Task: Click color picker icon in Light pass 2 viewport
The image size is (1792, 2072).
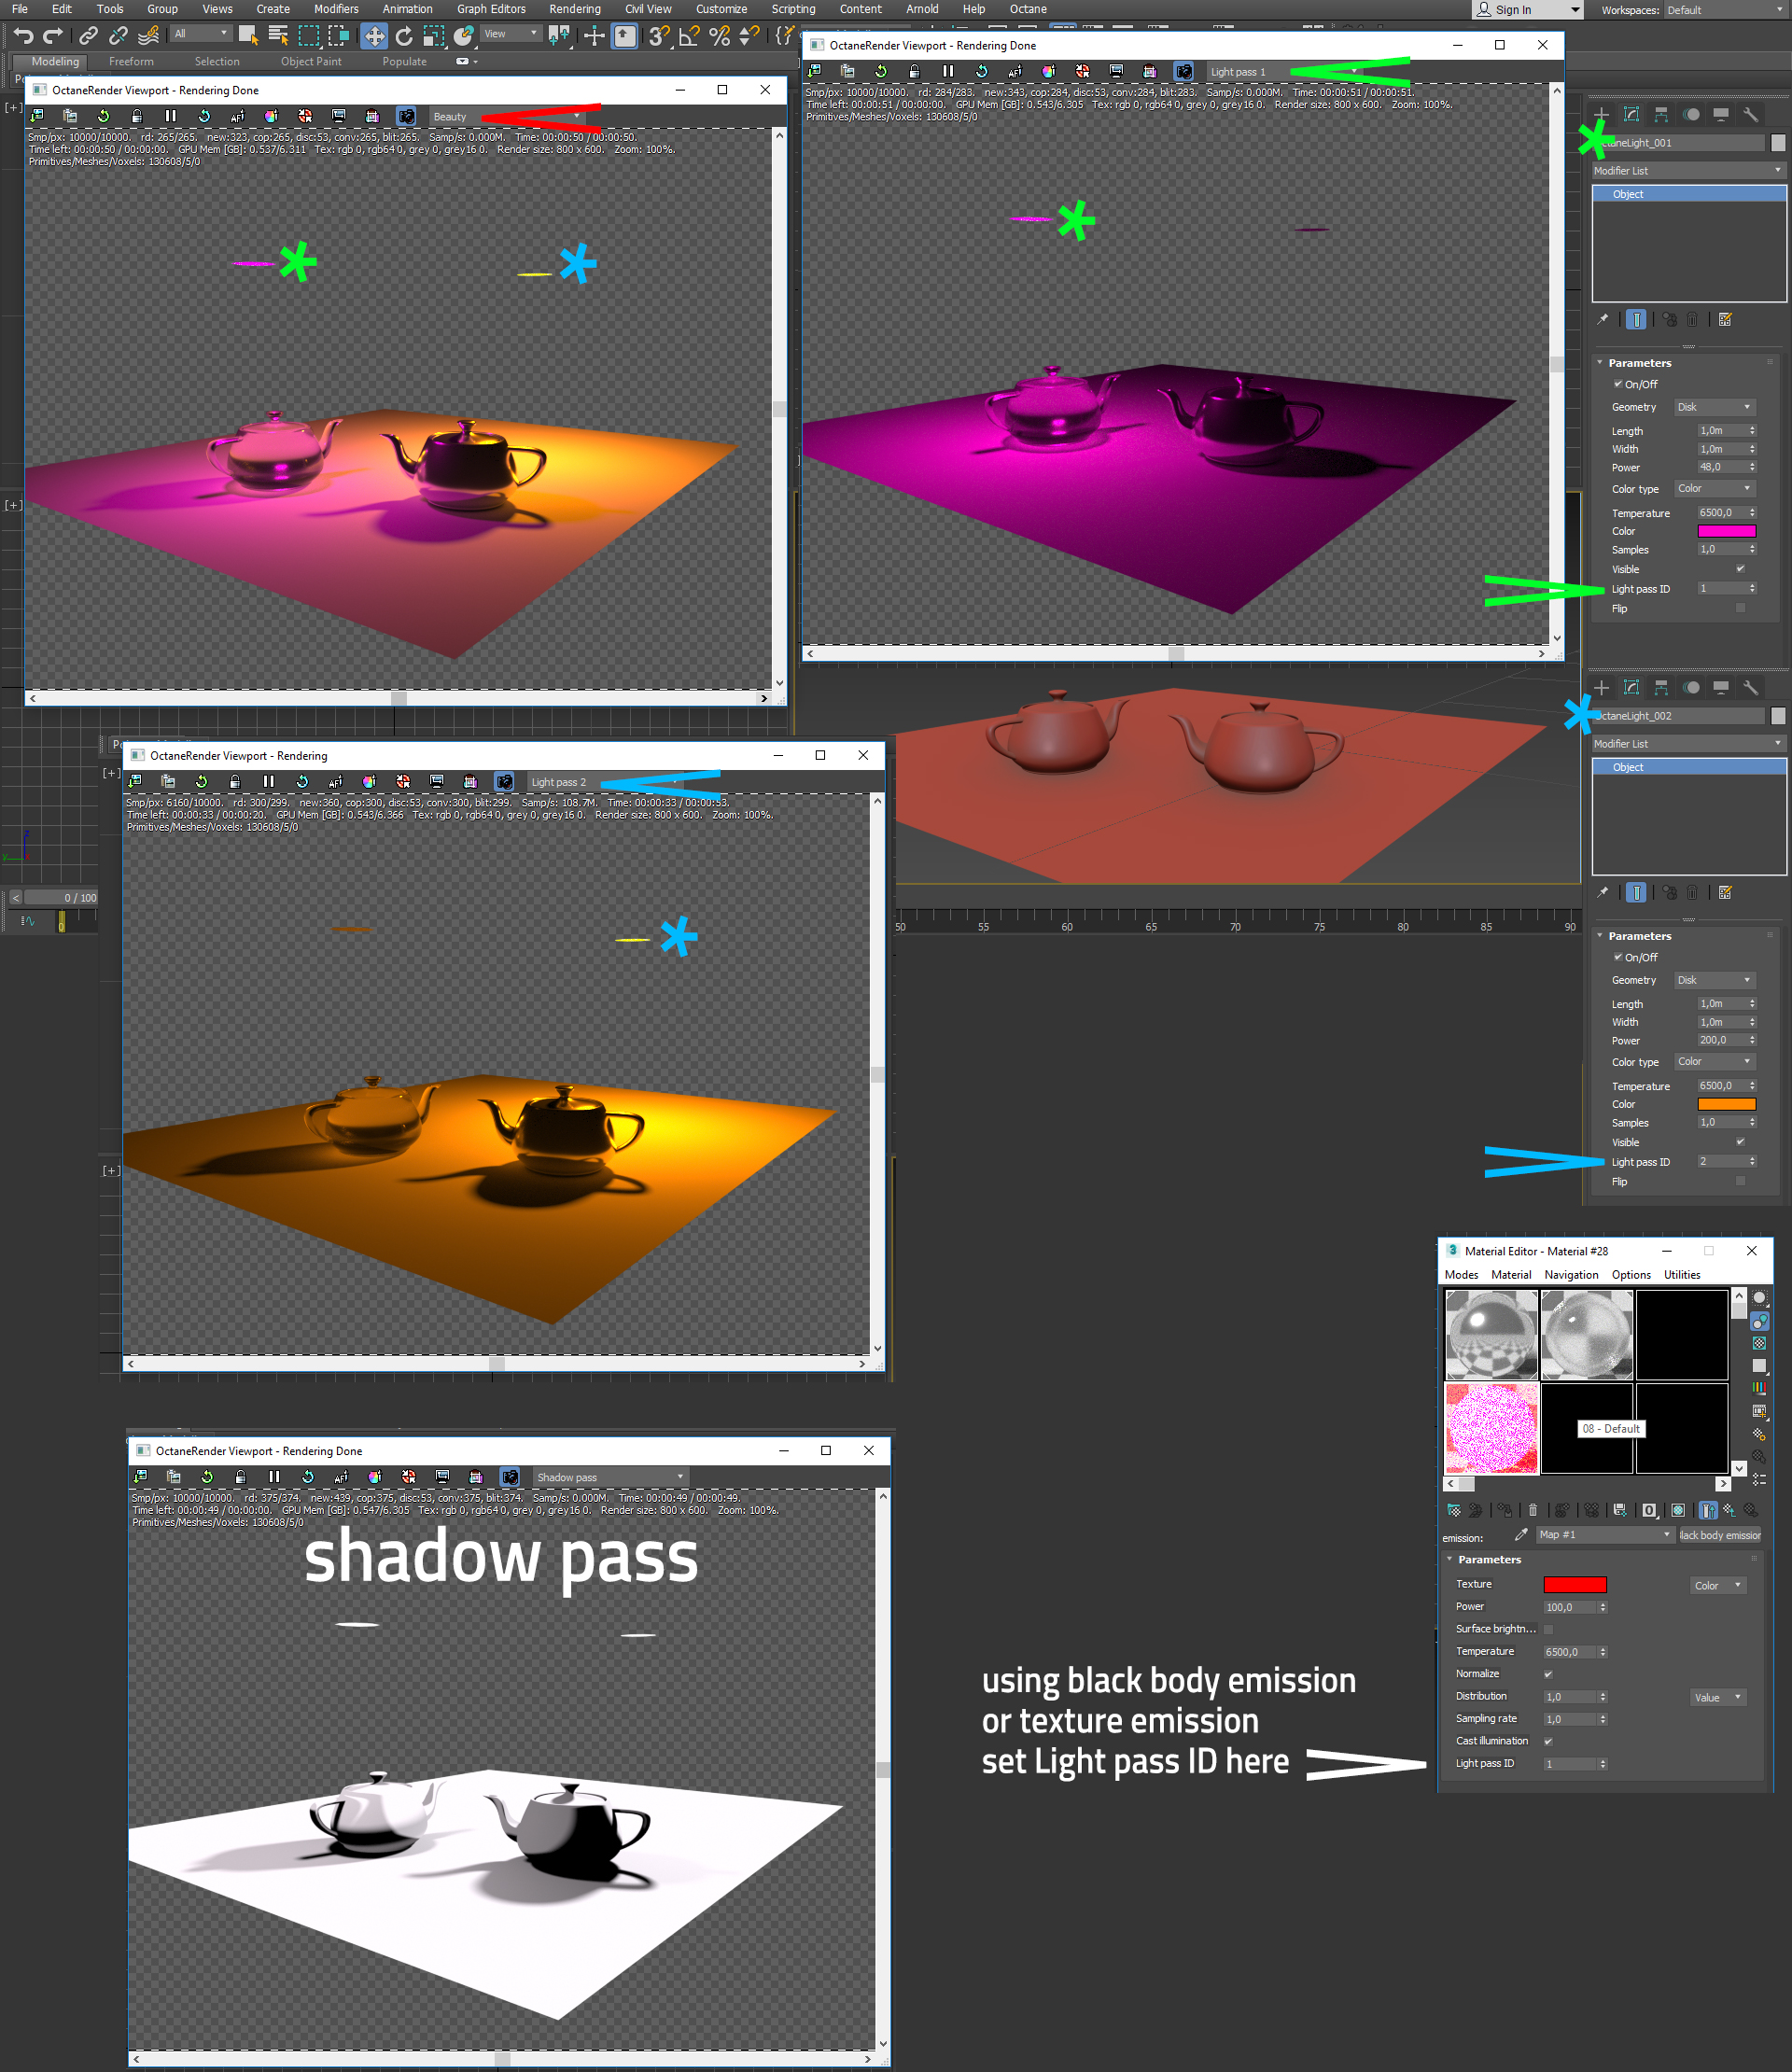Action: 369,782
